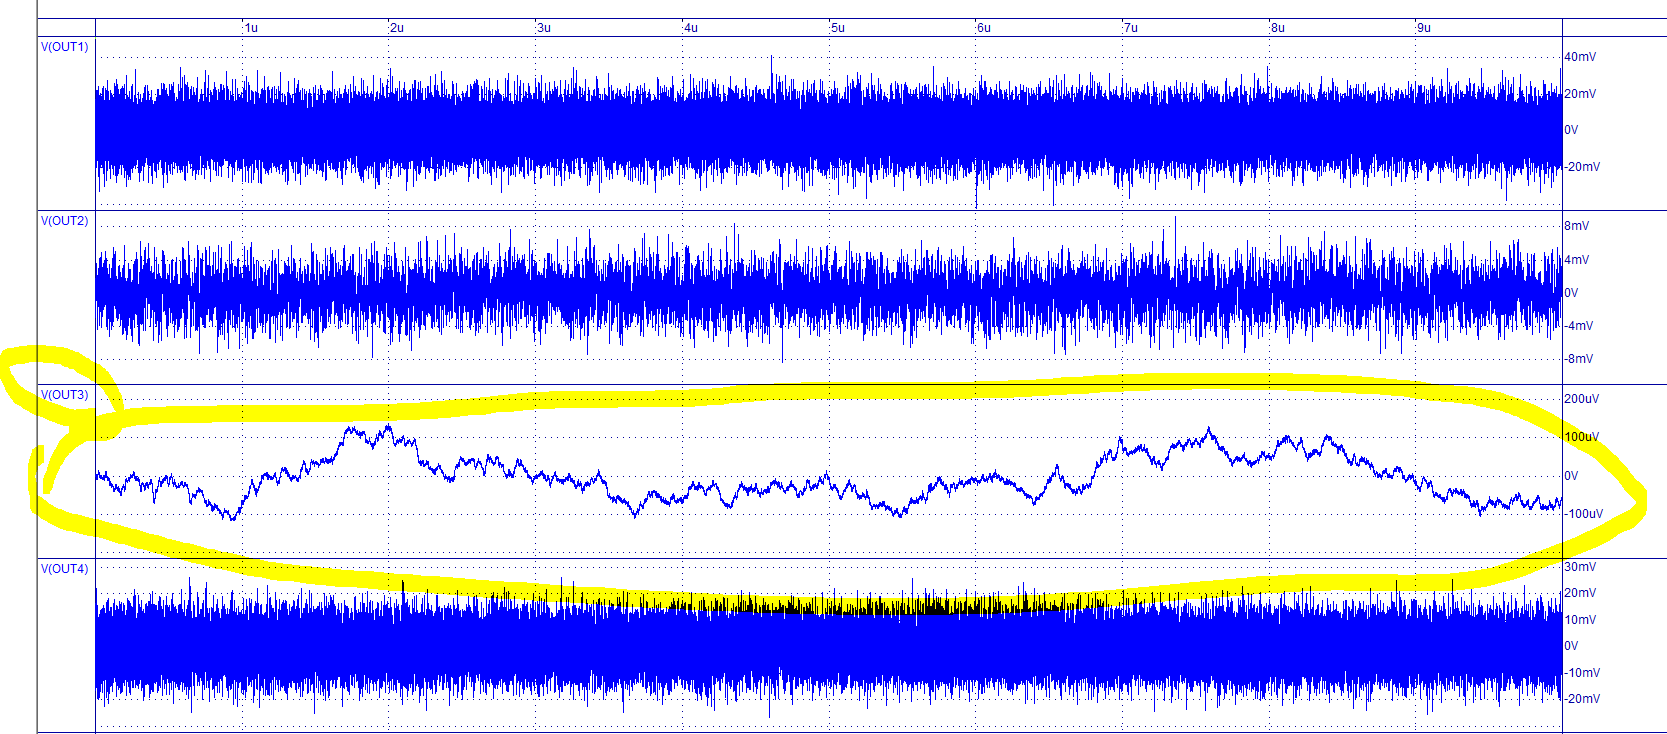This screenshot has width=1667, height=734.
Task: Click the 30mV label on V(OUT4) axis
Action: tap(1580, 567)
